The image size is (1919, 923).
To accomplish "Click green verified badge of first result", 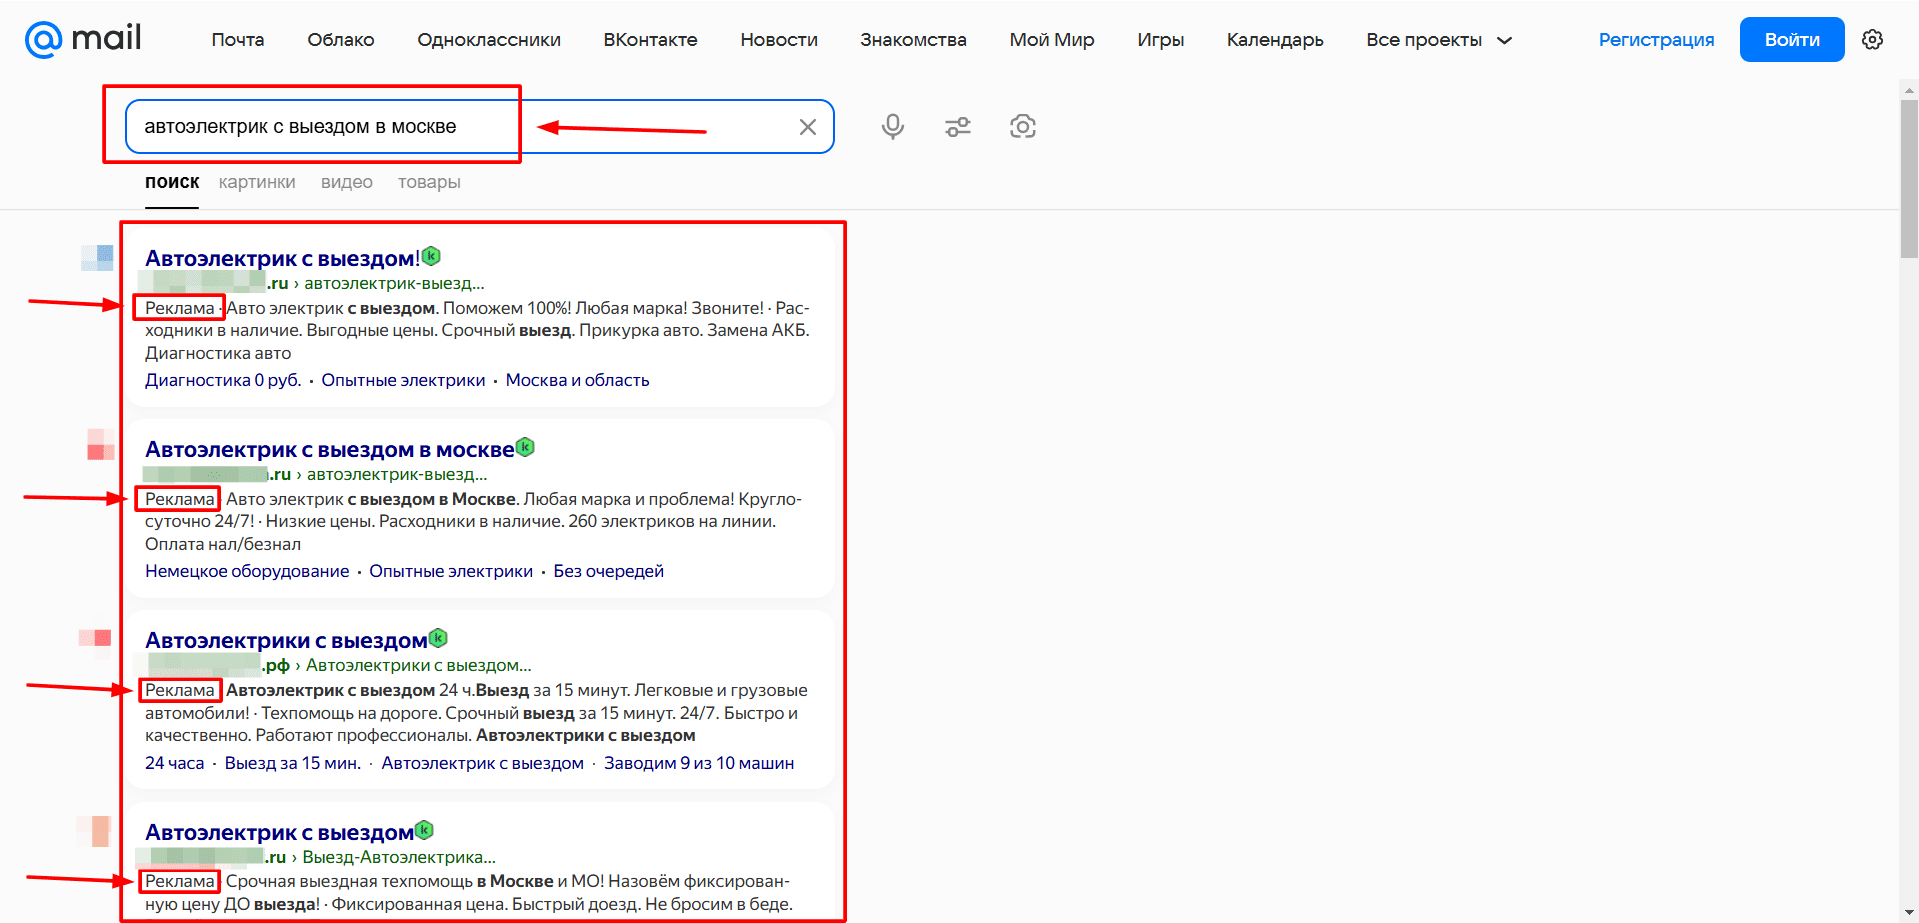I will tap(431, 256).
